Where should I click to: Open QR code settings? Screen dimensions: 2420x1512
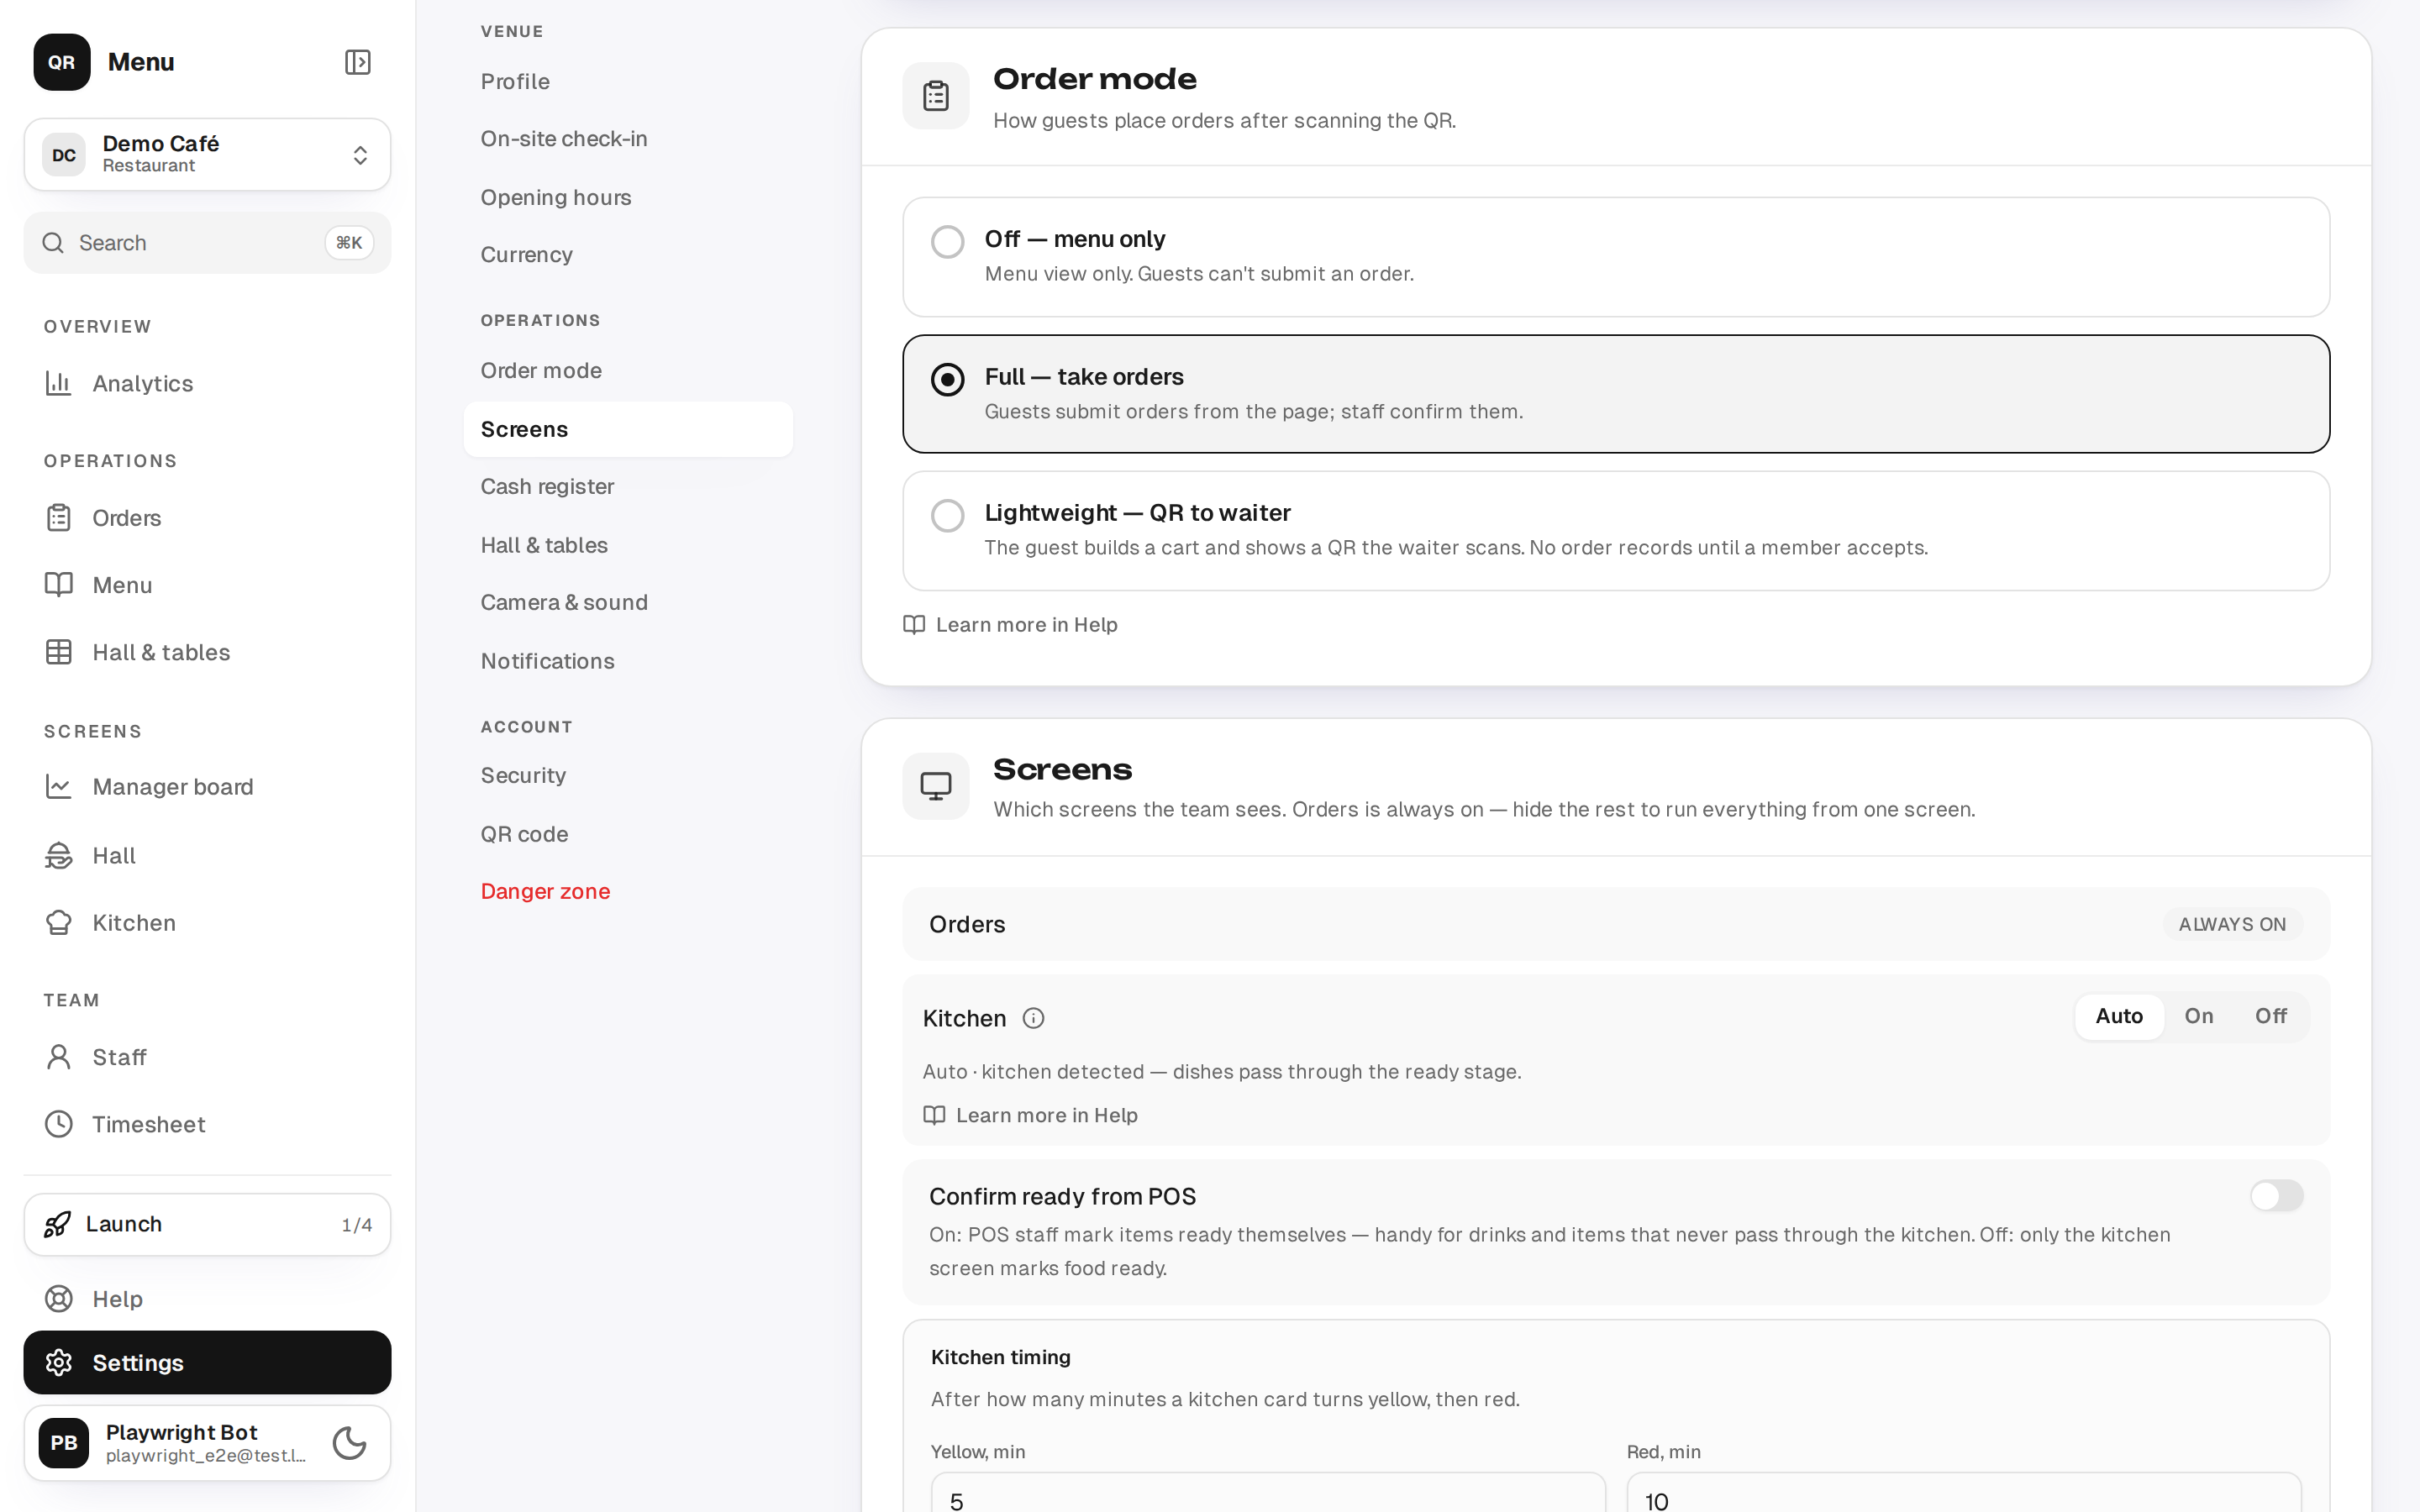[628, 834]
